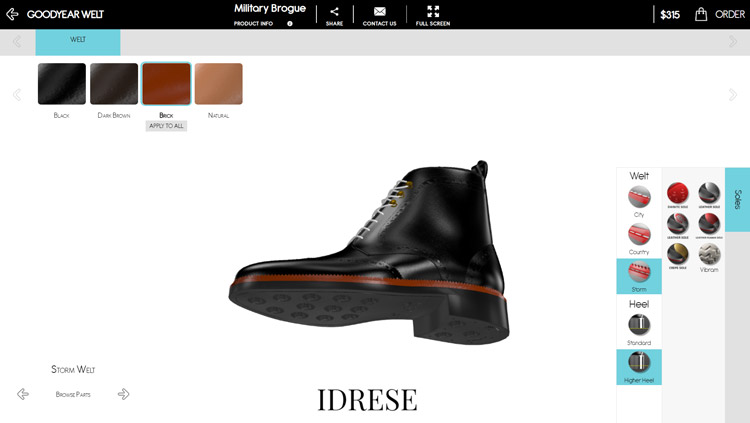Click the Apply To All button
The width and height of the screenshot is (750, 423).
(166, 126)
